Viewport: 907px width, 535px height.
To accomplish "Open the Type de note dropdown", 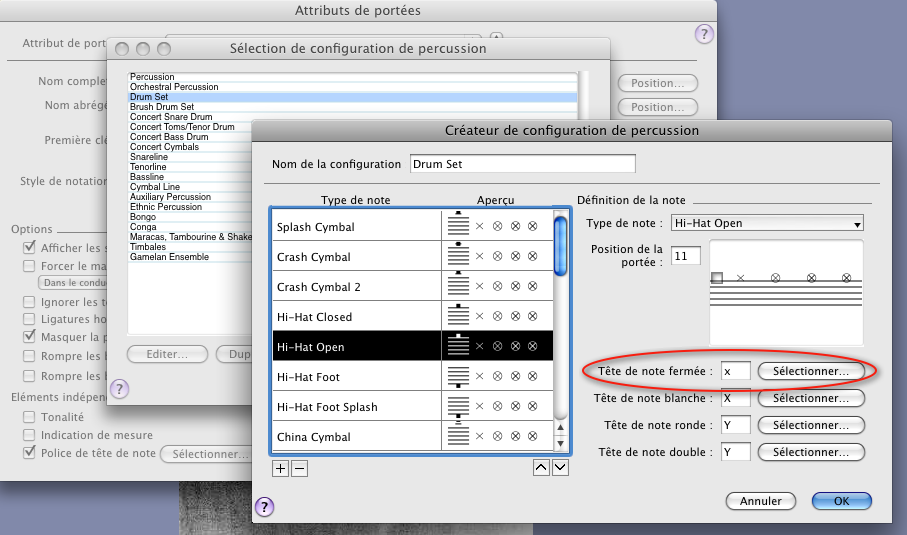I will [767, 223].
